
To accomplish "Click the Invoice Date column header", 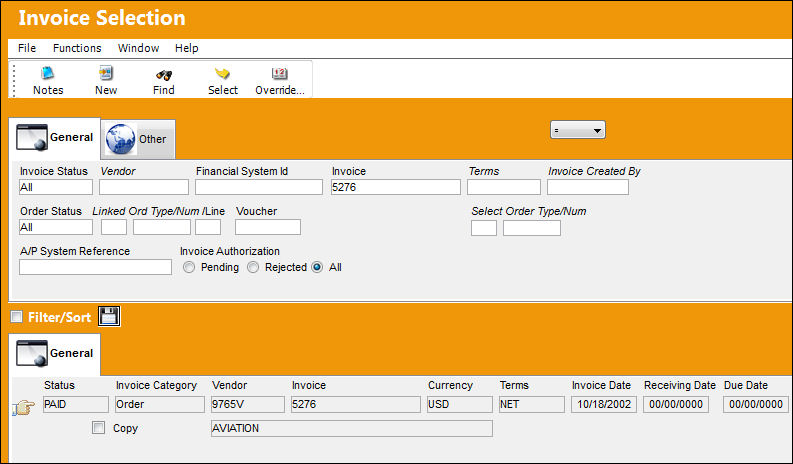I will (601, 385).
